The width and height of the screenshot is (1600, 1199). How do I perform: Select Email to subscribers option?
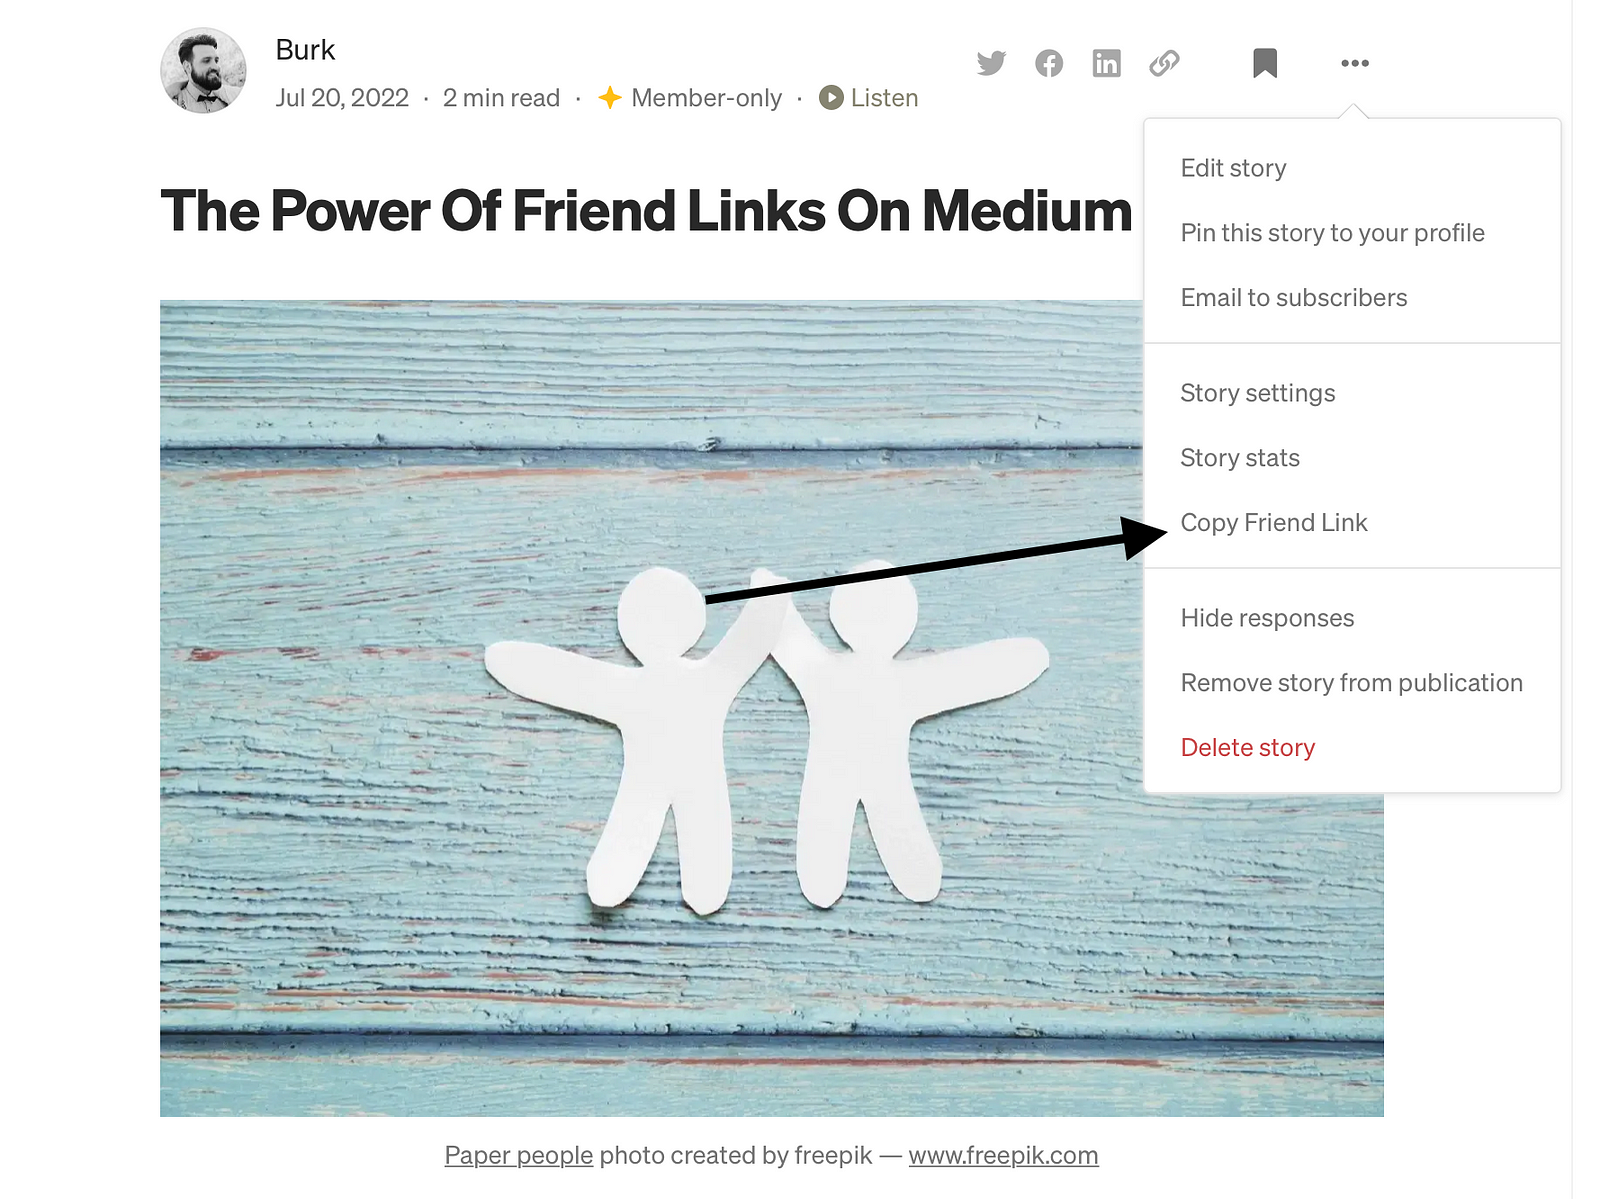[1293, 298]
